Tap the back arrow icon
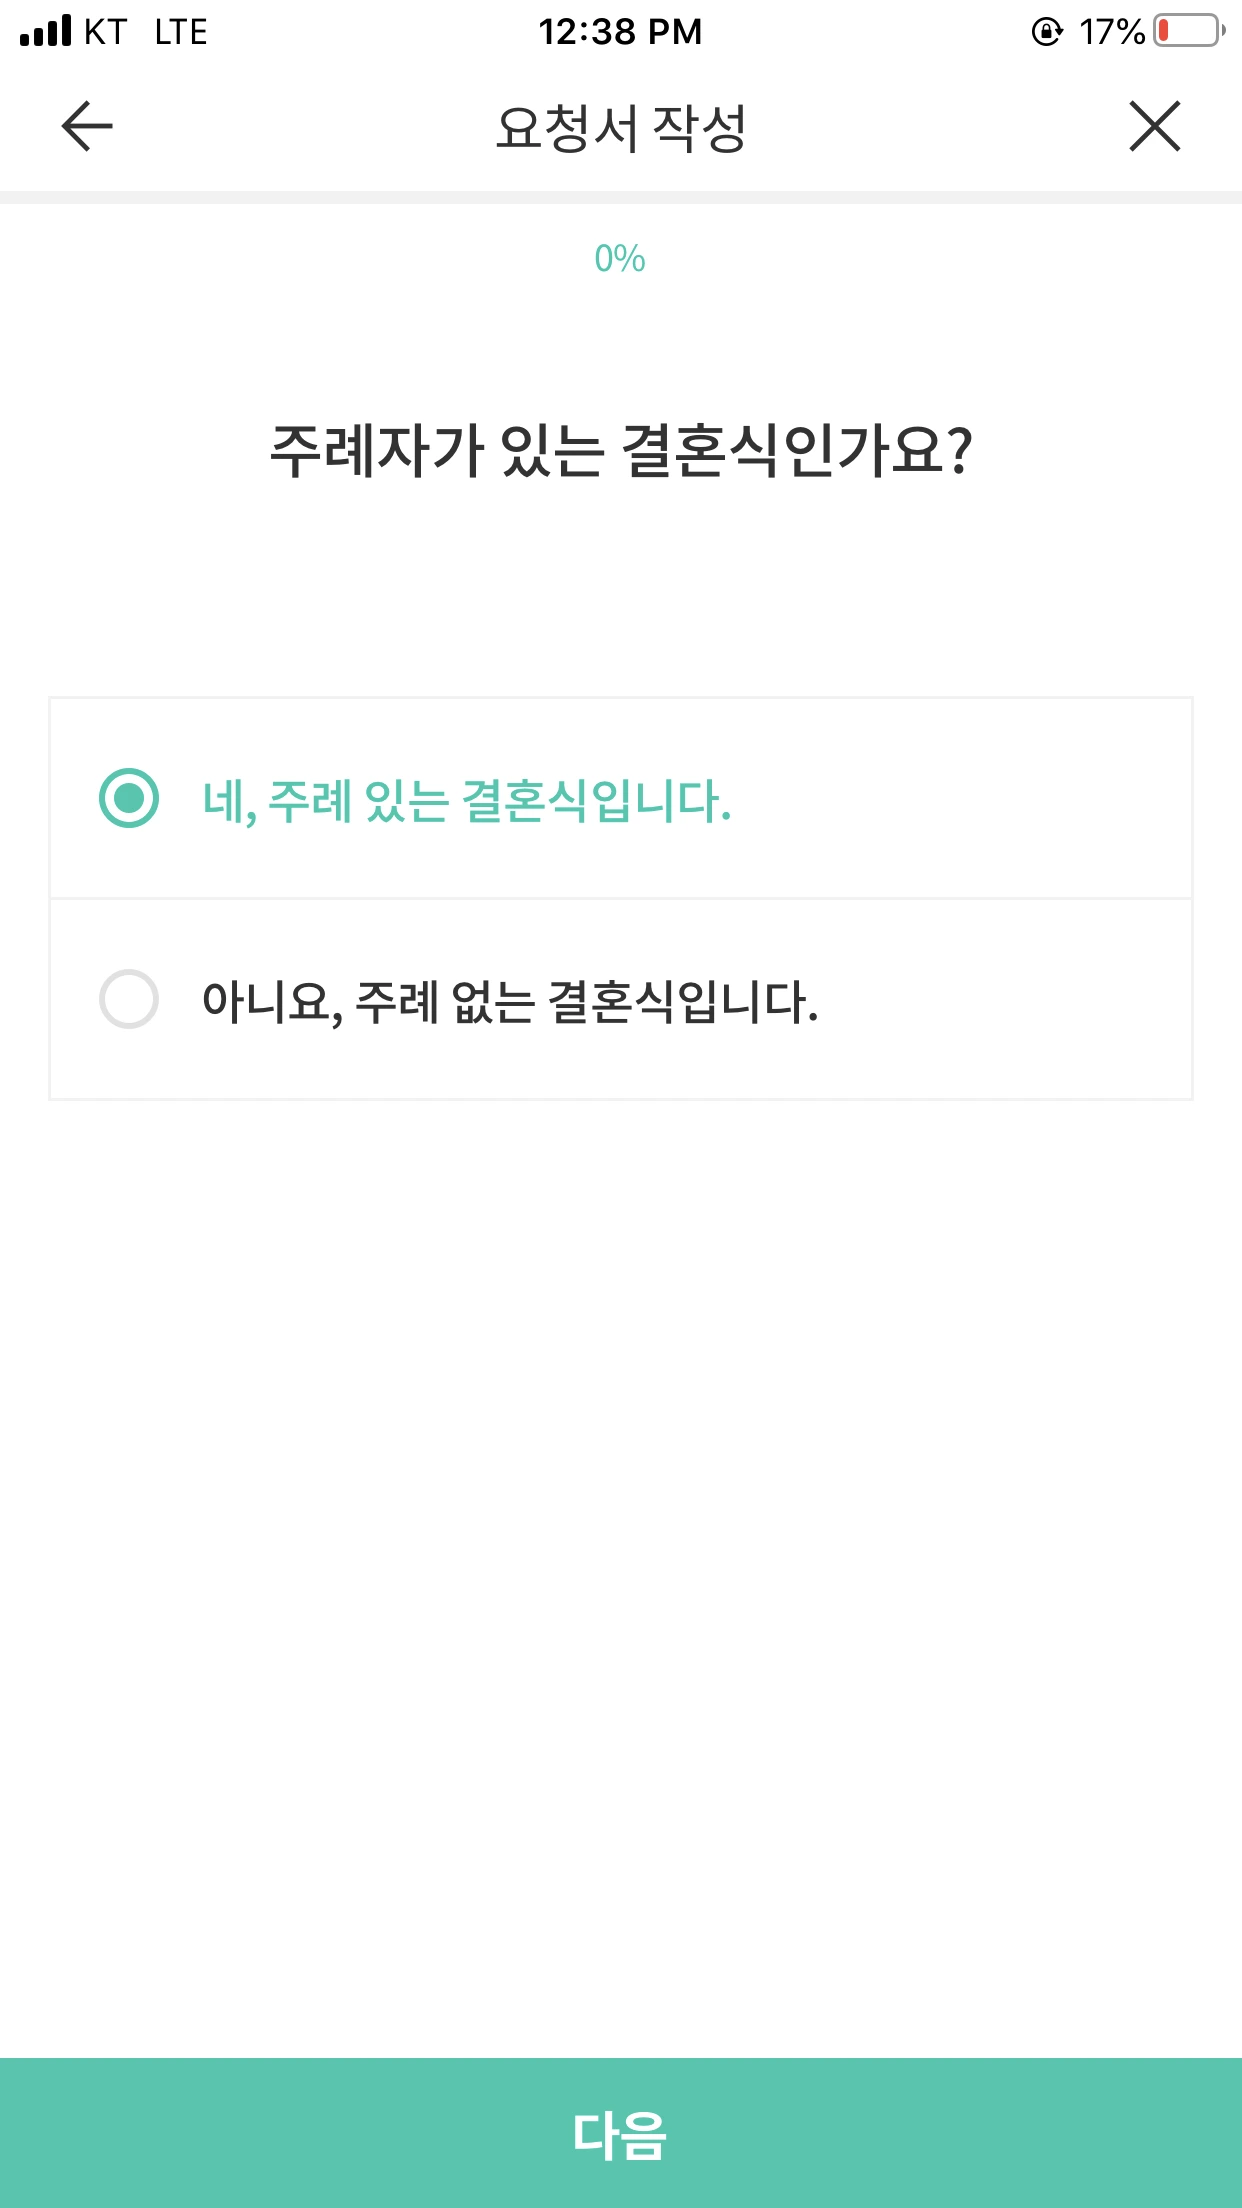 click(x=87, y=127)
